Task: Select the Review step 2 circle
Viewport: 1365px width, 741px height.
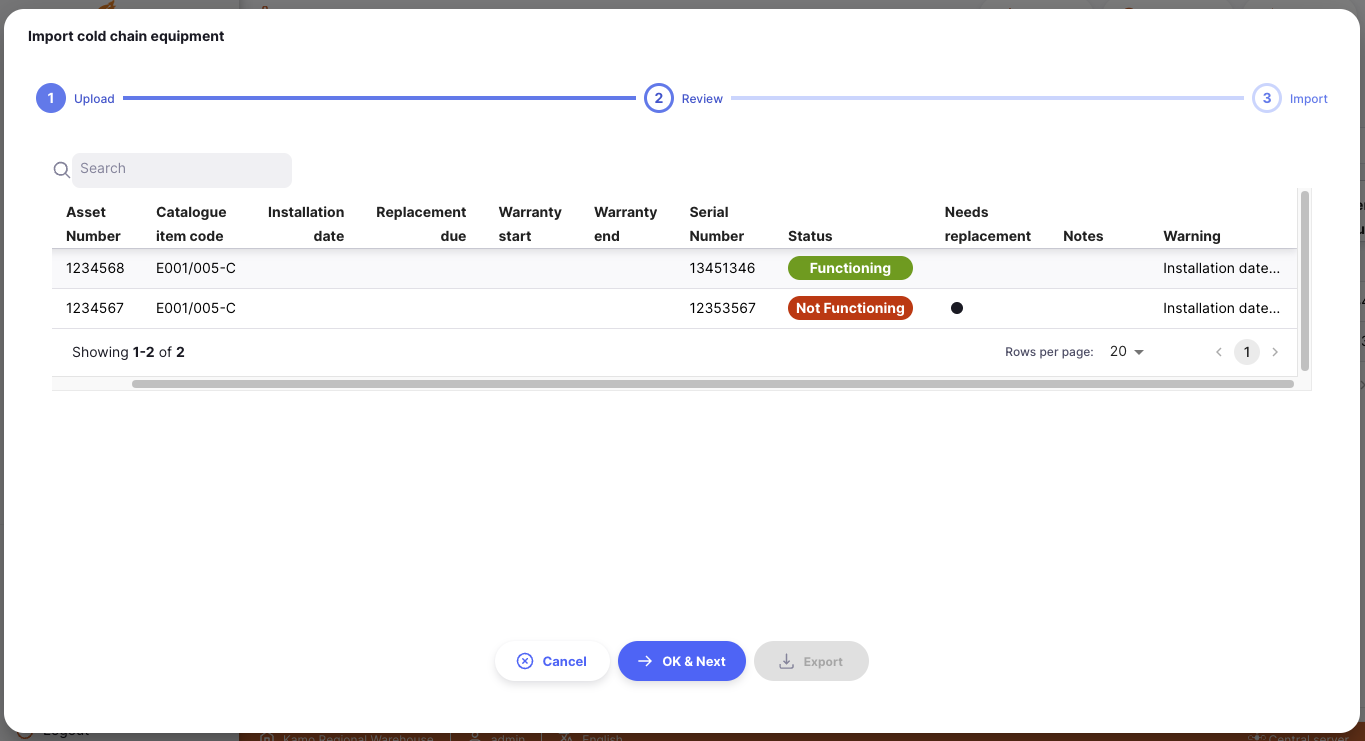Action: [x=658, y=98]
